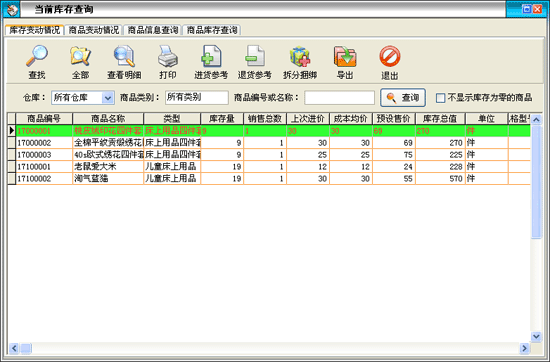Open 查看明细 details icon
Viewport: 550px width, 362px height.
(x=124, y=56)
